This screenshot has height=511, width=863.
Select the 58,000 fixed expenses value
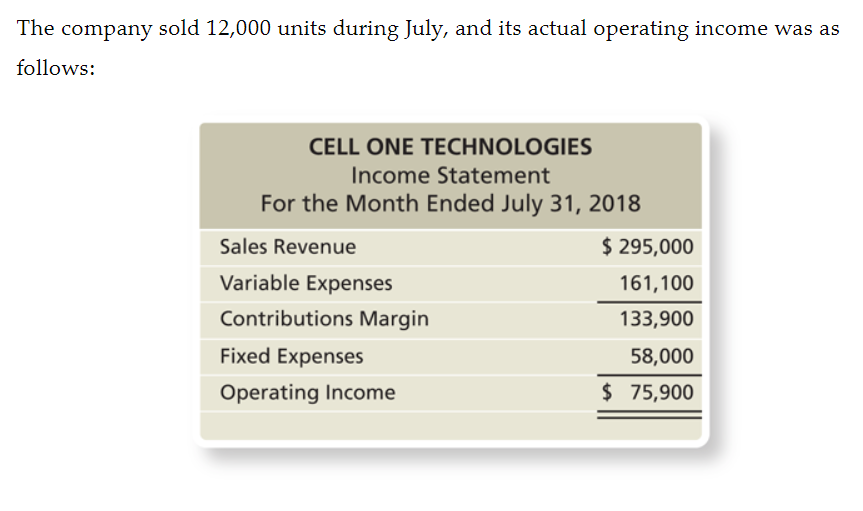(662, 356)
